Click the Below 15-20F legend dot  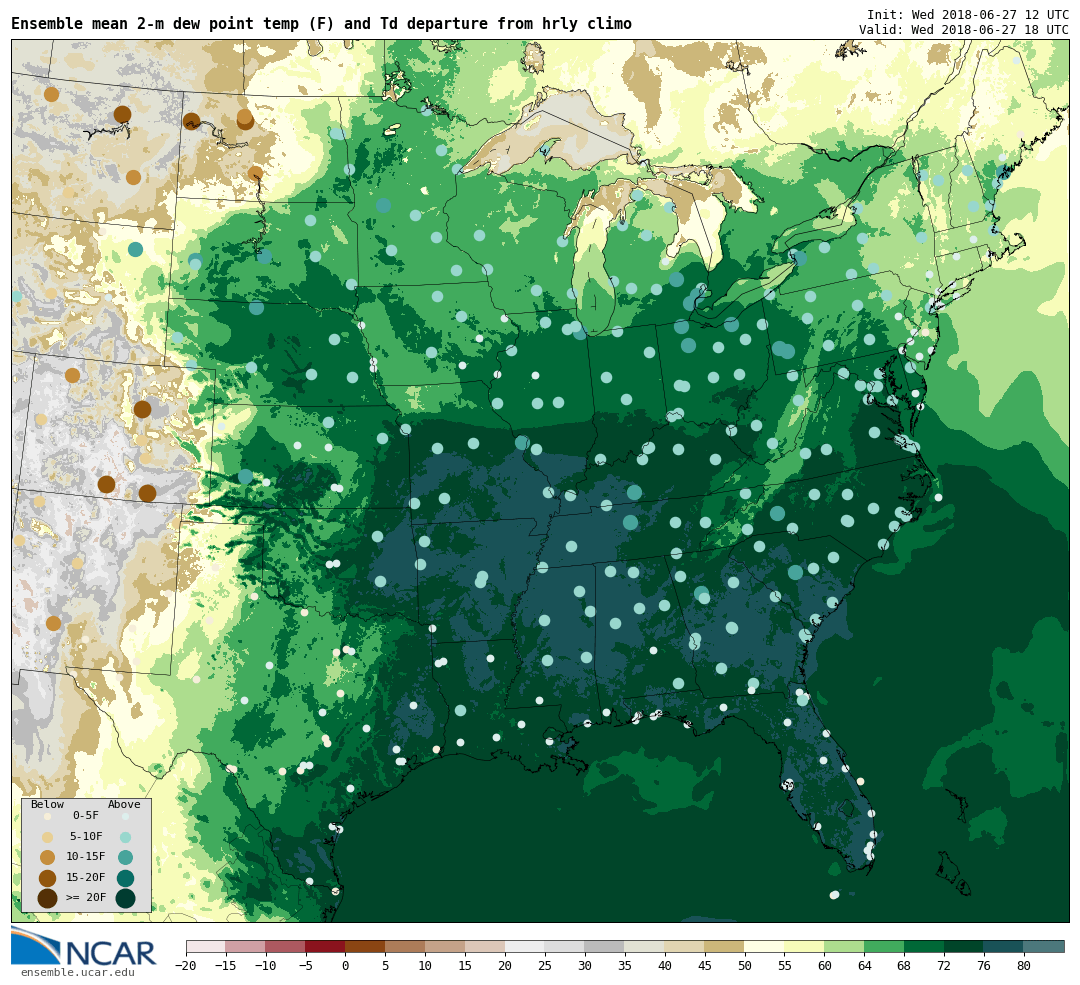[x=48, y=878]
